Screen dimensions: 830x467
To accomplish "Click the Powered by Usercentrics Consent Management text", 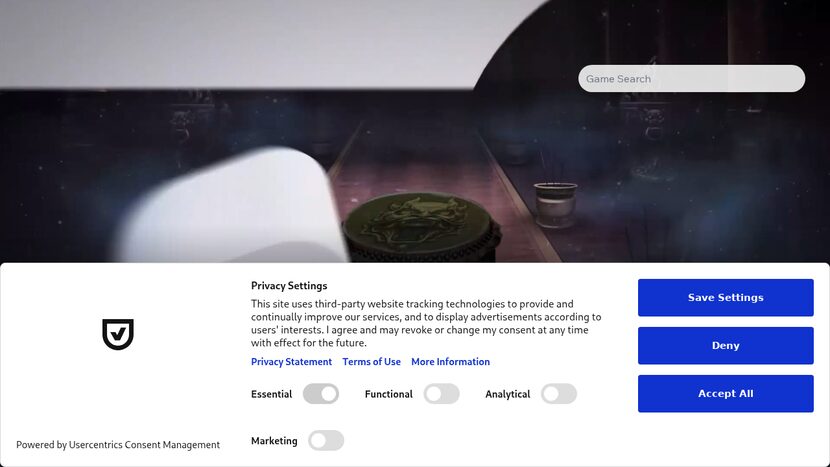I will click(118, 445).
